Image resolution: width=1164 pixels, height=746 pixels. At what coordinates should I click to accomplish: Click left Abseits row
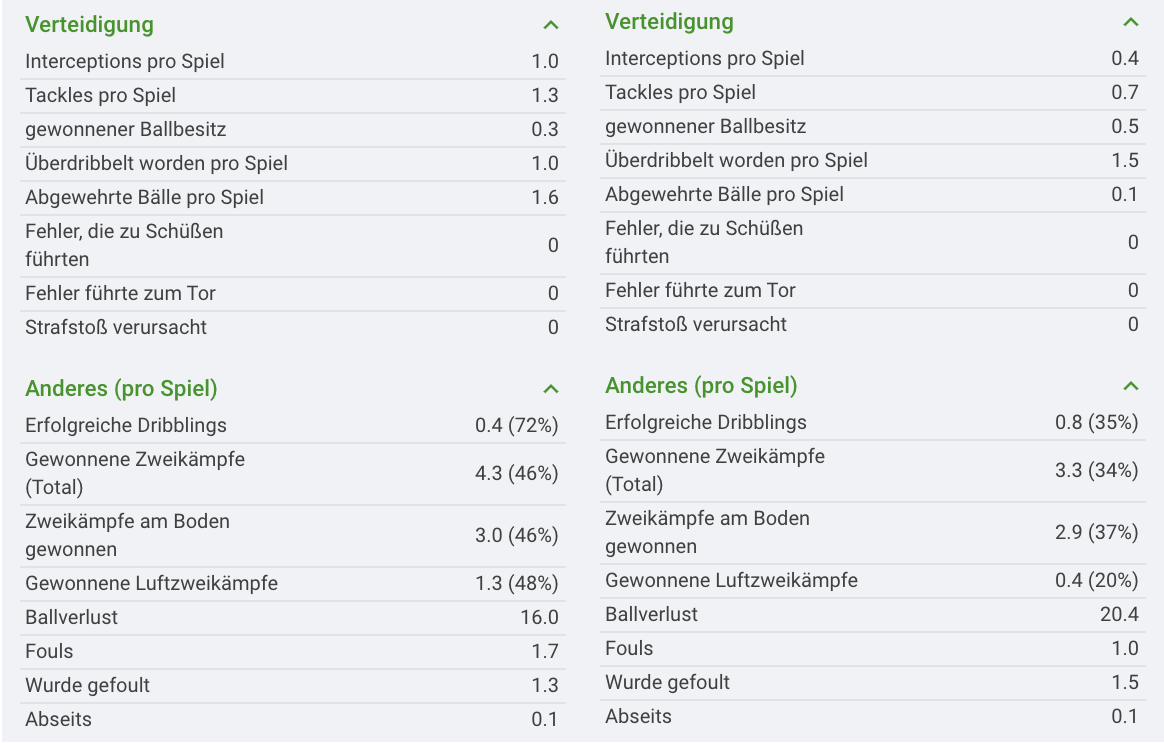pos(292,720)
